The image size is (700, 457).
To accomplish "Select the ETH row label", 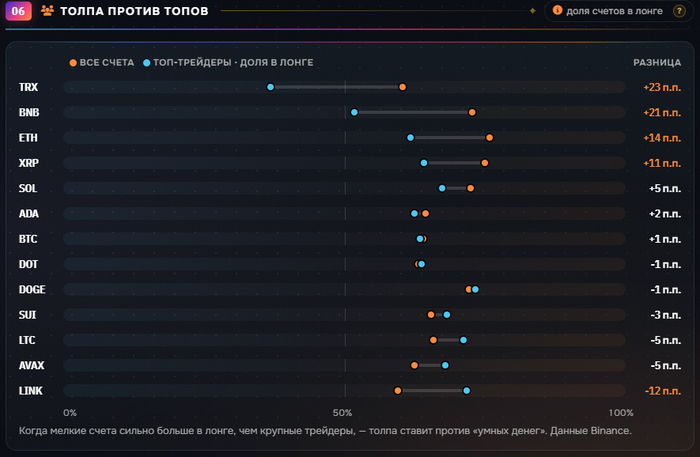I will point(28,138).
